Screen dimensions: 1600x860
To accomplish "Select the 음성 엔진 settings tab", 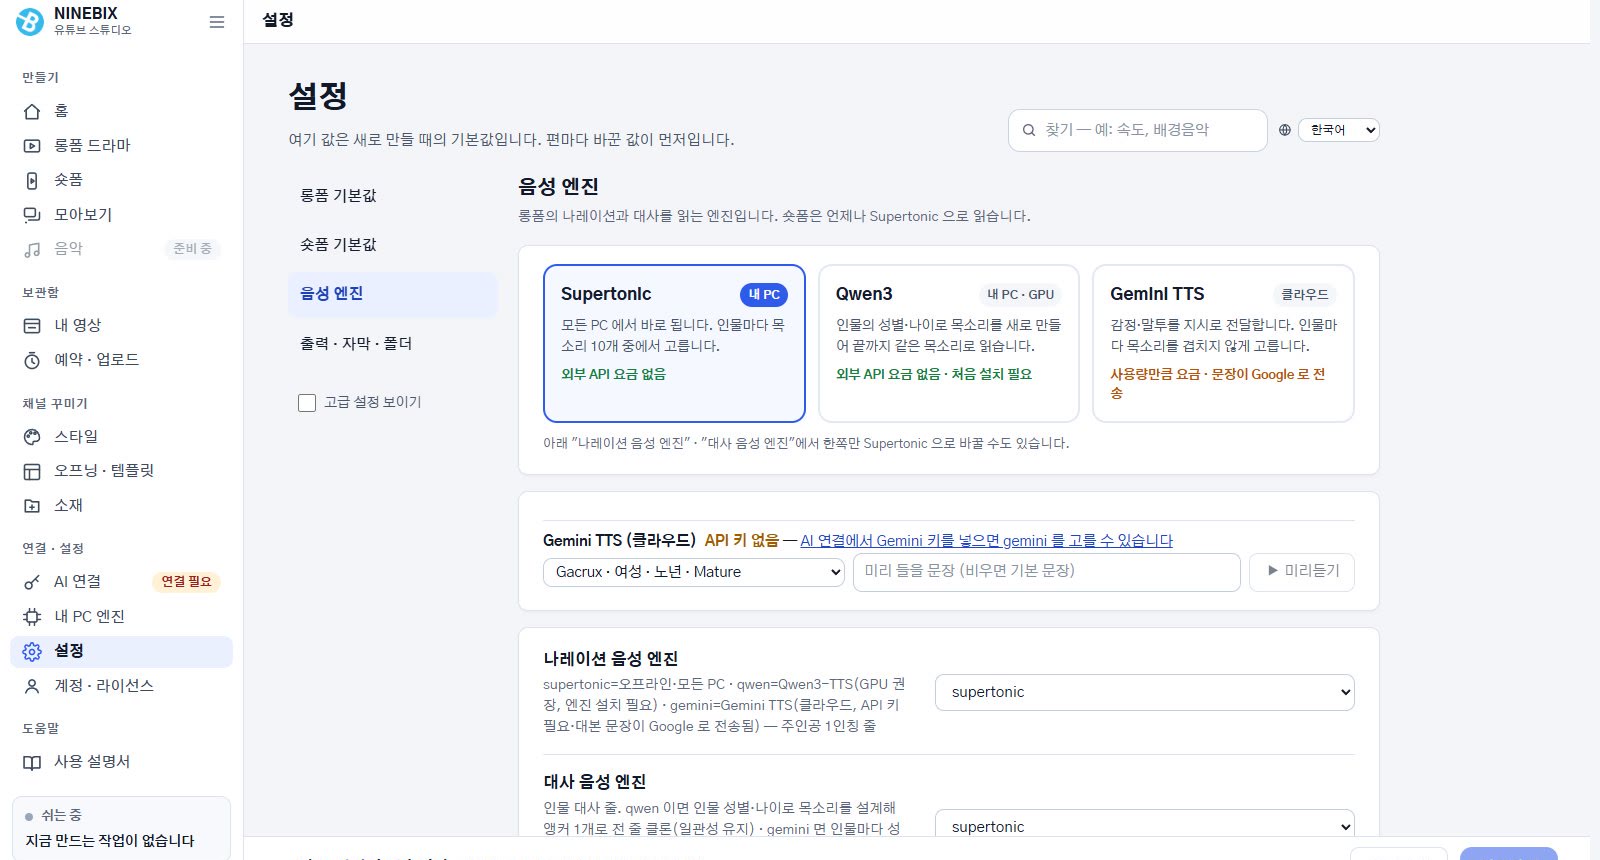I will click(x=392, y=294).
